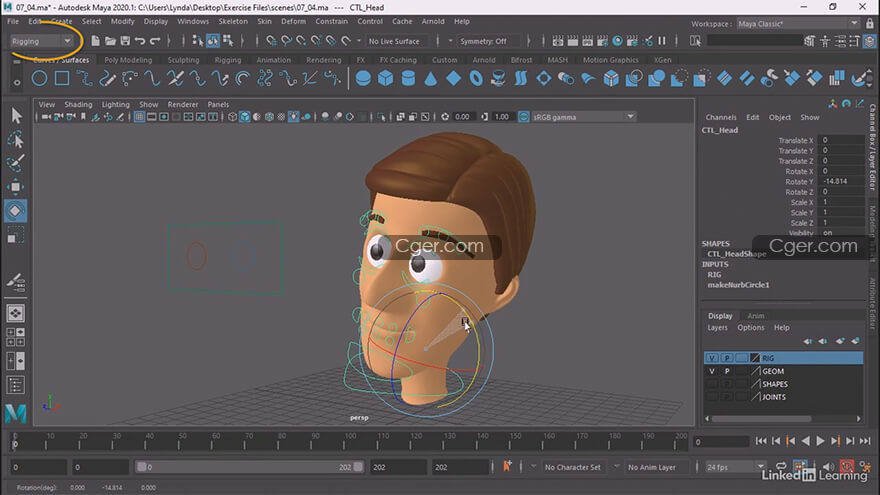Viewport: 880px width, 495px height.
Task: Click the playback range slider bar
Action: pyautogui.click(x=250, y=467)
